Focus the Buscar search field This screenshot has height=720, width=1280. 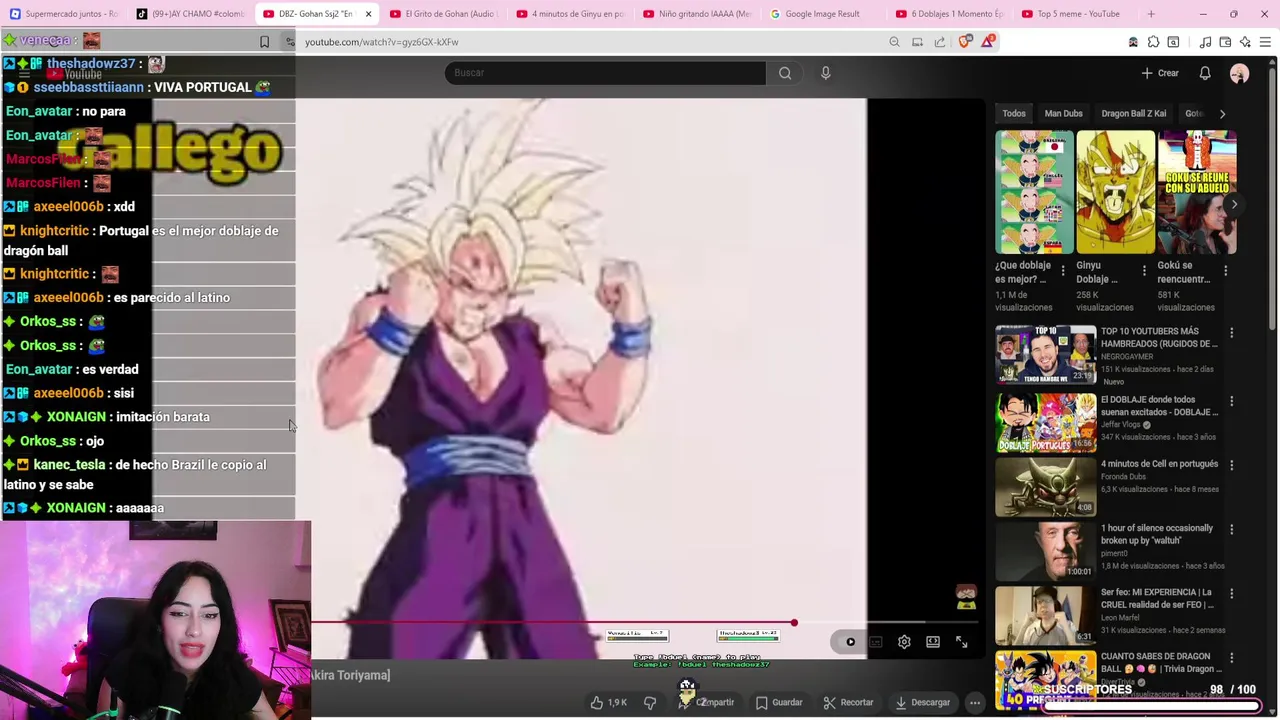point(606,73)
